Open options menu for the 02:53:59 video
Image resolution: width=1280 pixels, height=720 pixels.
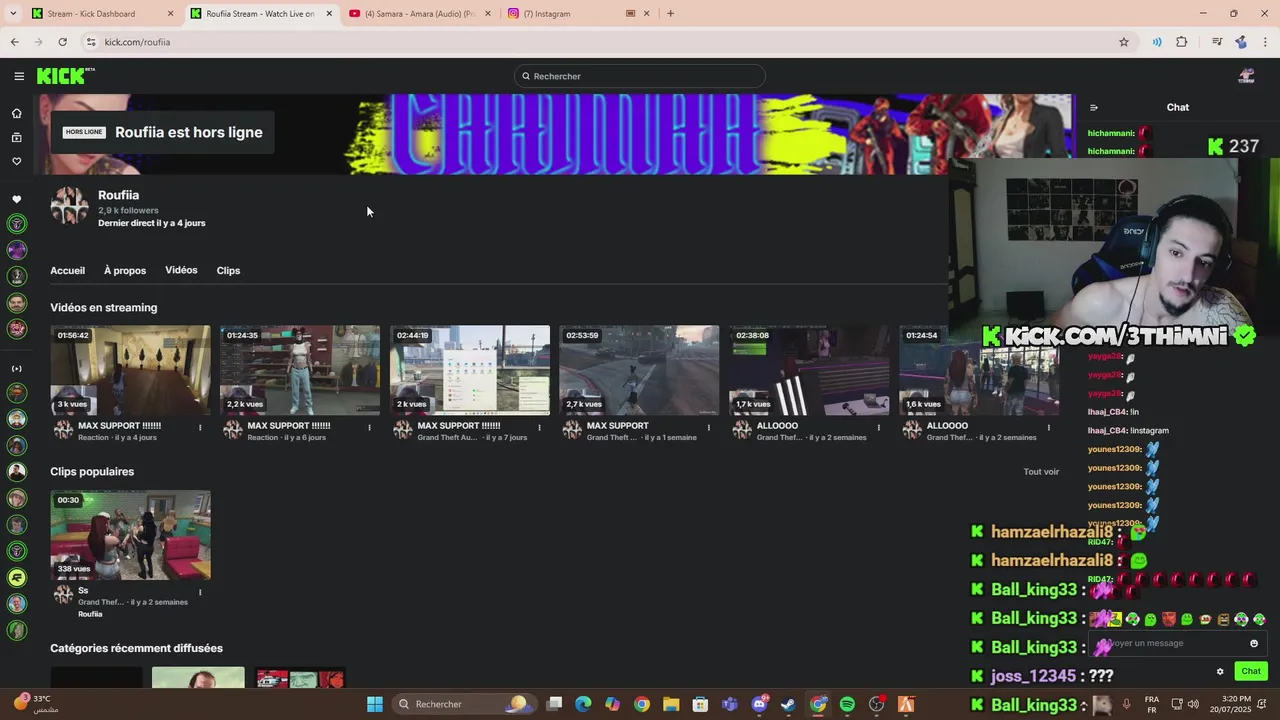tap(709, 427)
